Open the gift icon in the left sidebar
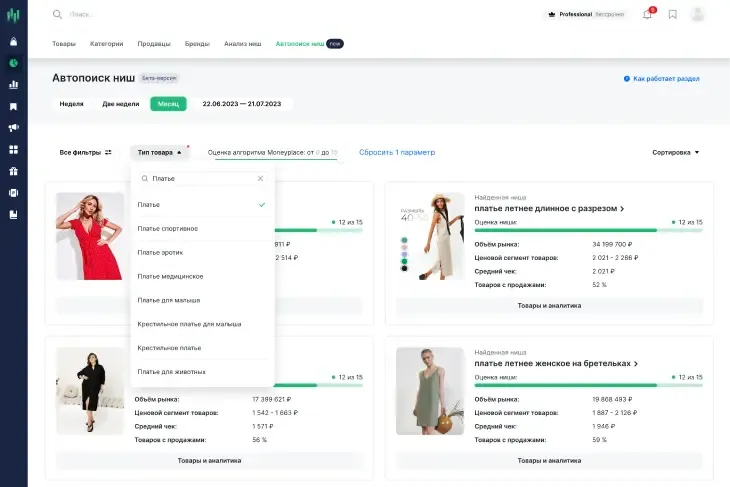 tap(14, 171)
